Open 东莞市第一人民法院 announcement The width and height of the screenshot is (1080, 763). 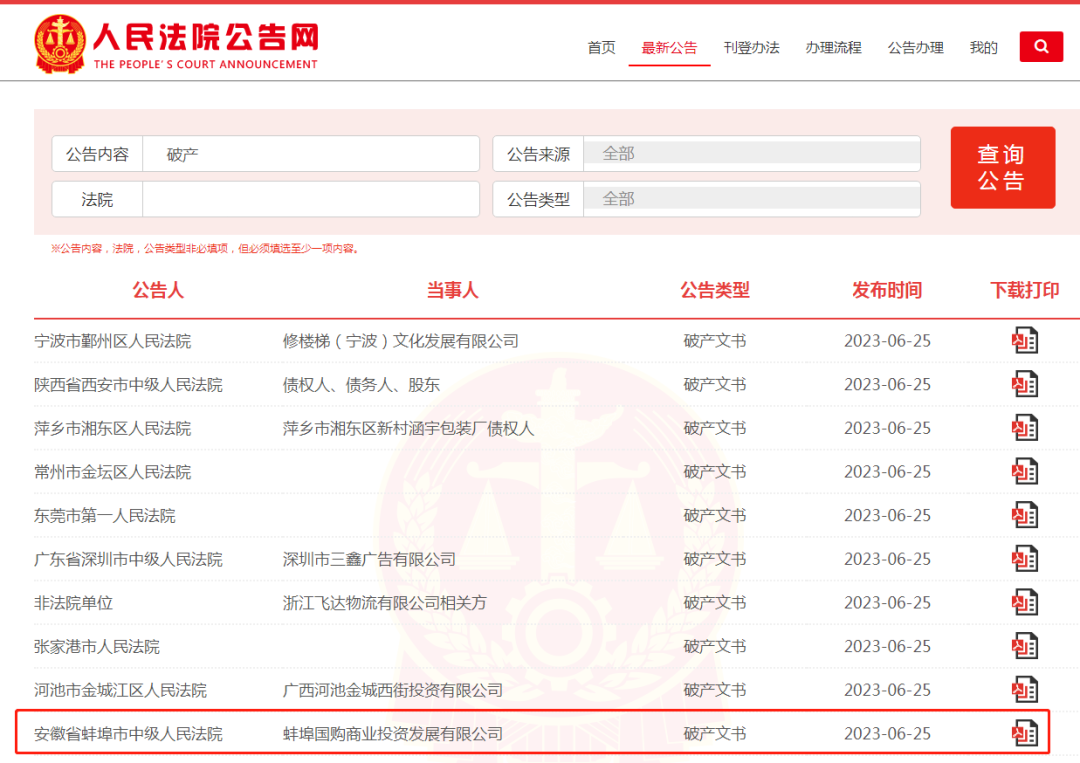point(105,515)
